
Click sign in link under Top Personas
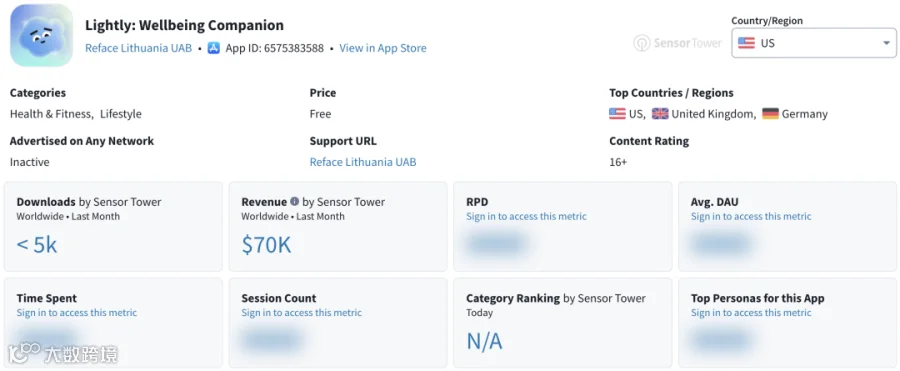pyautogui.click(x=751, y=313)
